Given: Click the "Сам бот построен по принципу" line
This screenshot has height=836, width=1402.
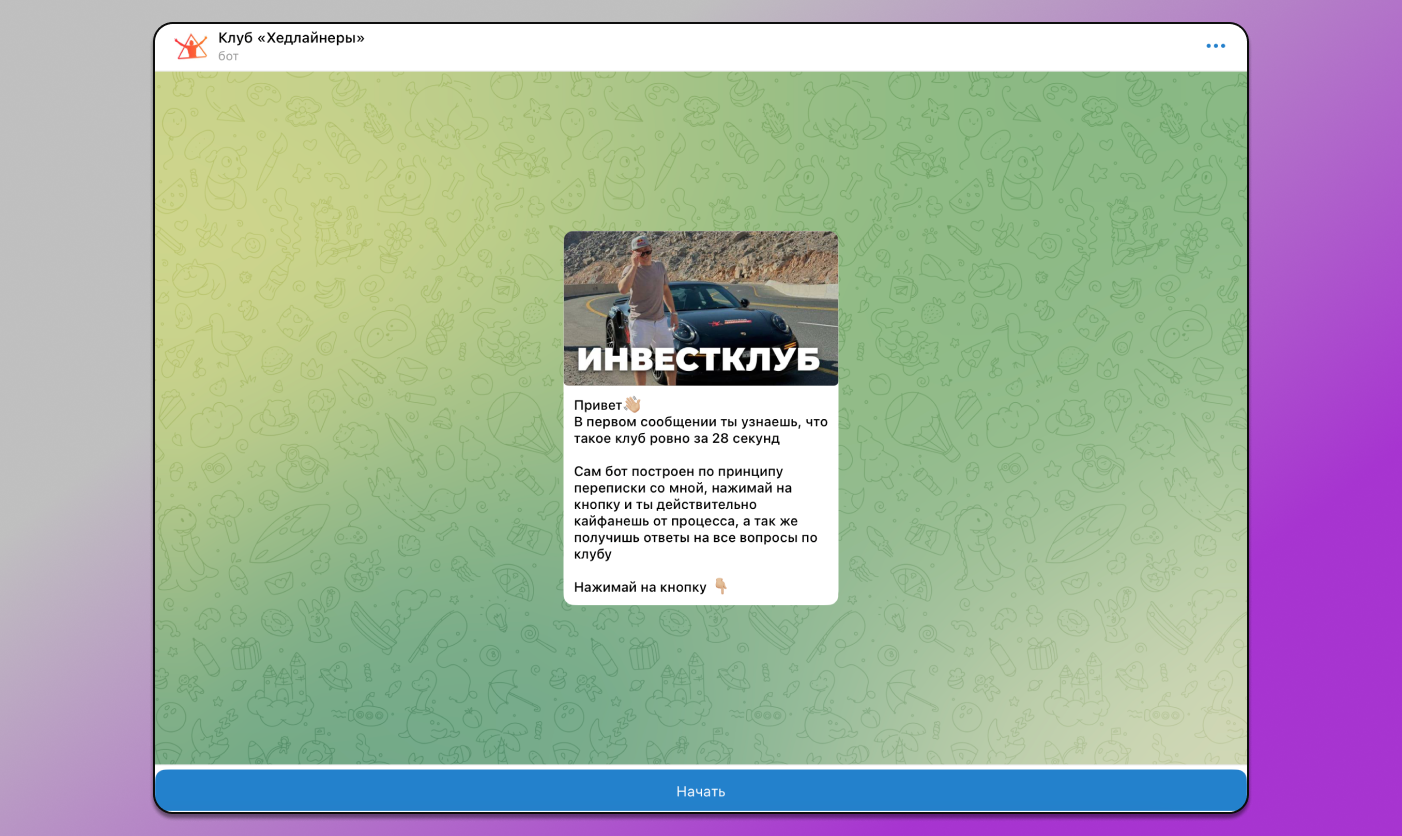Looking at the screenshot, I should point(678,471).
